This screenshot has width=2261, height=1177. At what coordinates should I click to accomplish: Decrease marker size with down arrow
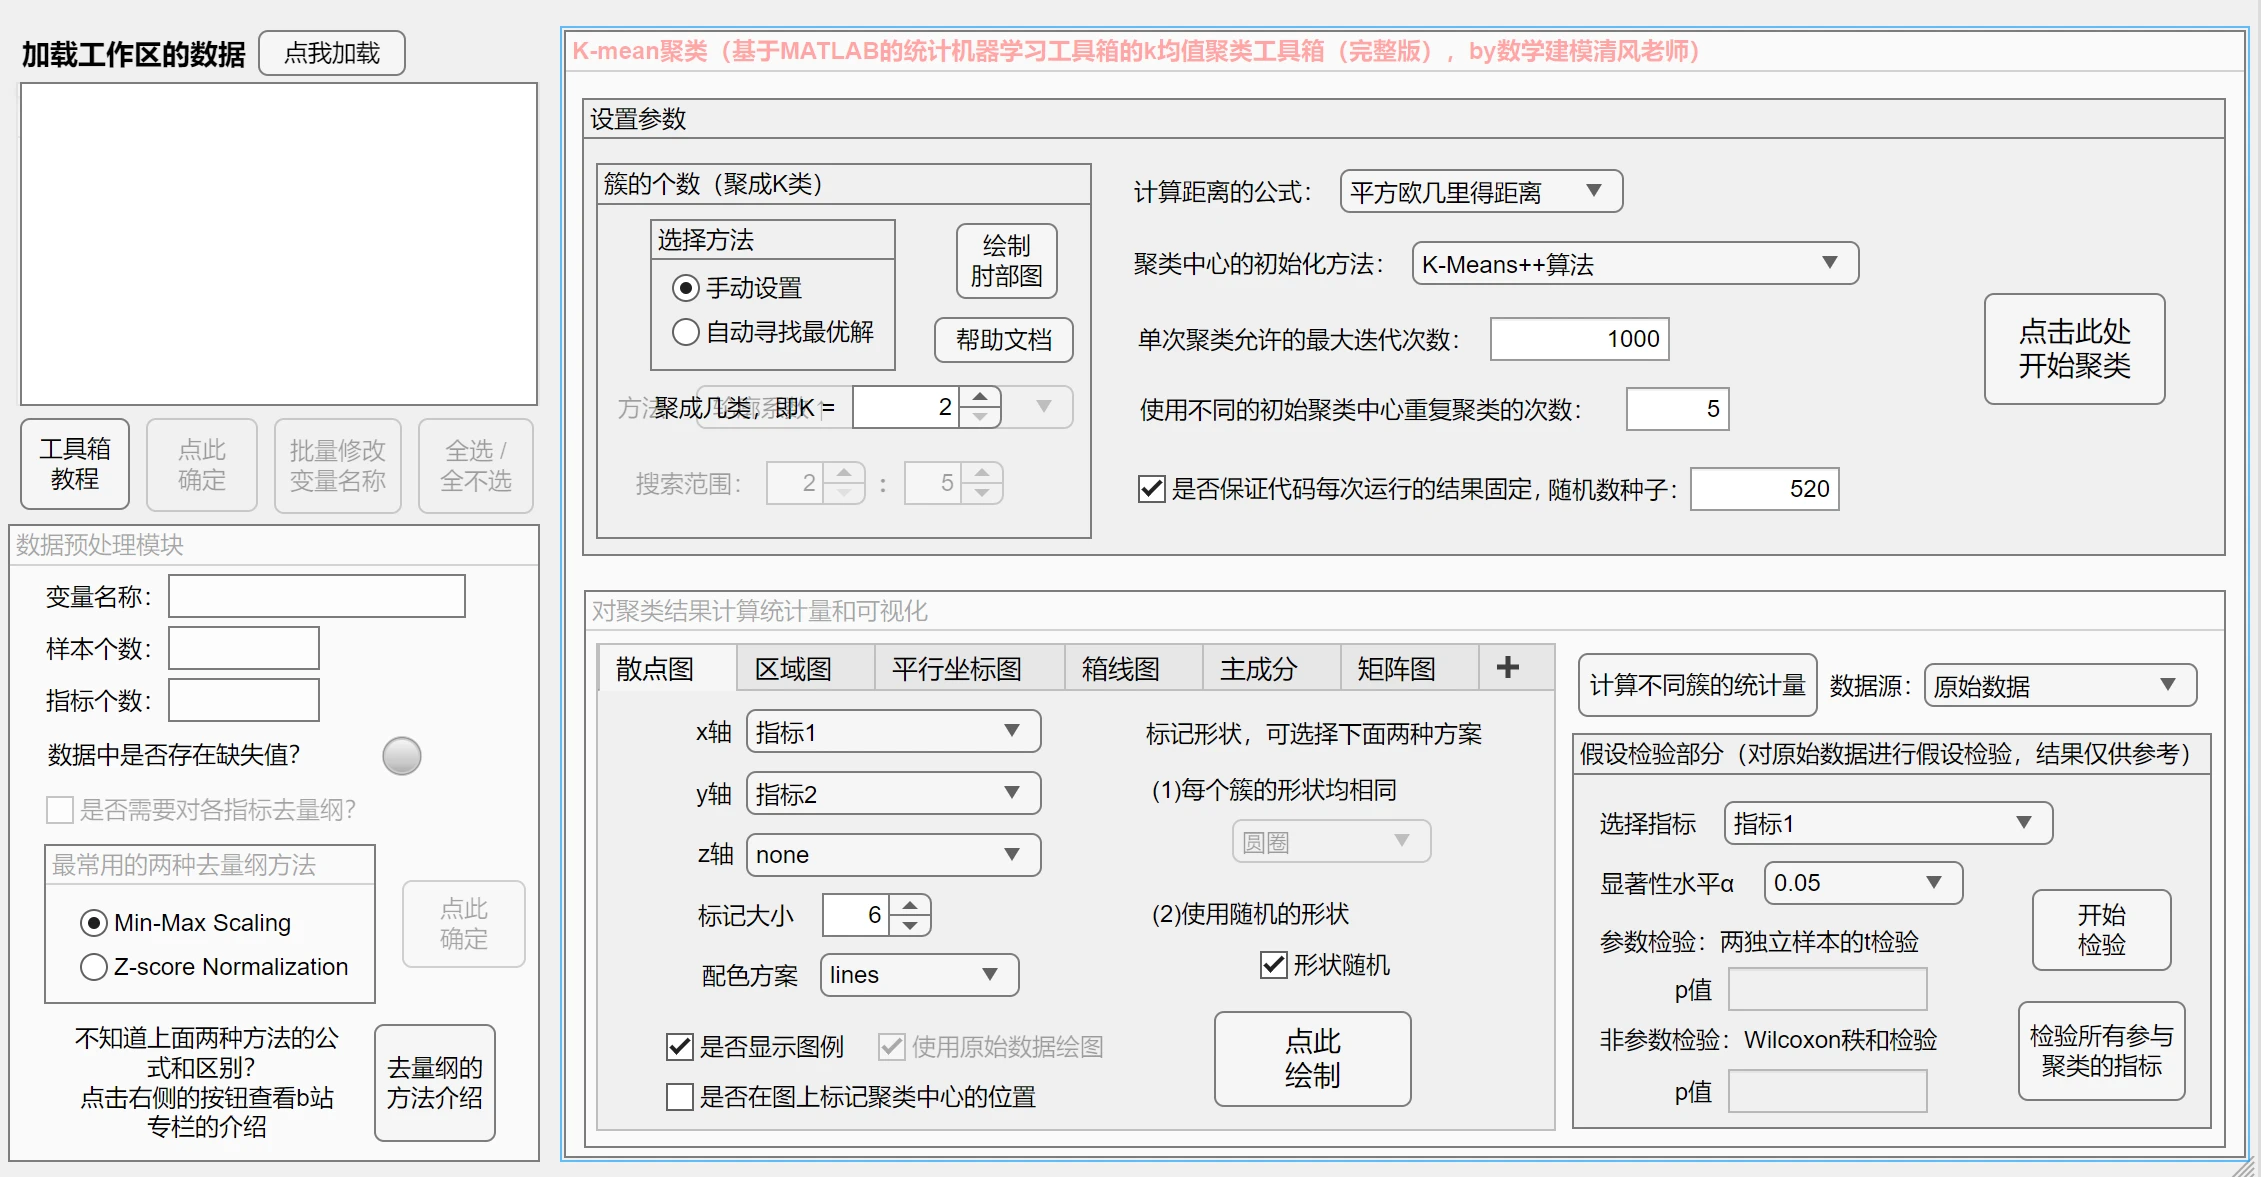point(909,926)
